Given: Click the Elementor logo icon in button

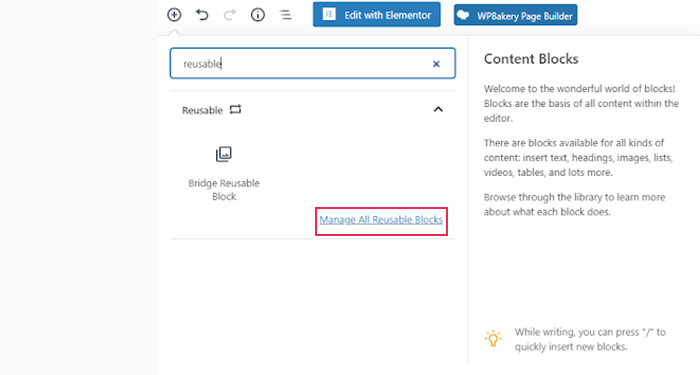Looking at the screenshot, I should click(329, 14).
